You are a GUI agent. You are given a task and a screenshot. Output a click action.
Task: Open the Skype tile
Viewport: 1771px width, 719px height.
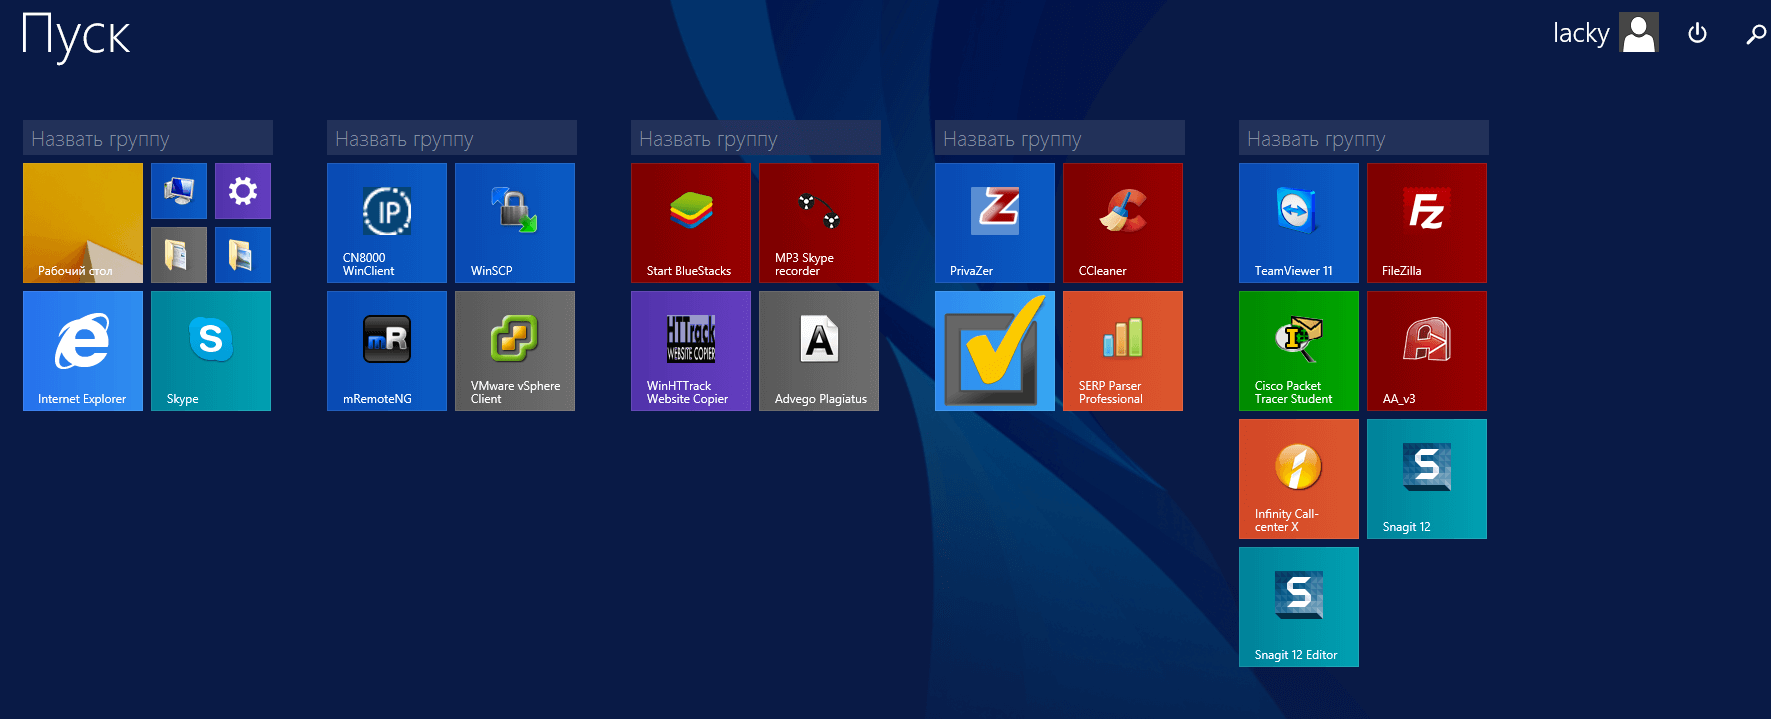(210, 351)
